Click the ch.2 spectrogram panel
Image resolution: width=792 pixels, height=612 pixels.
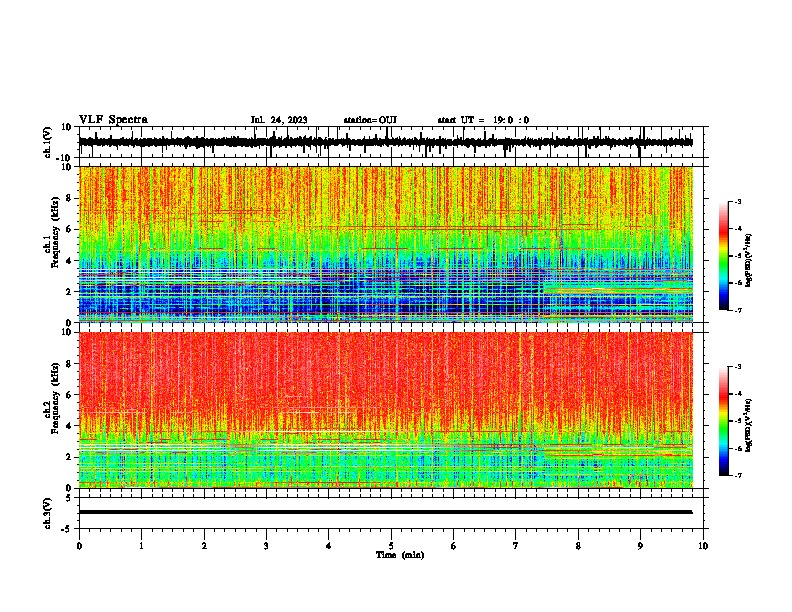[x=386, y=410]
